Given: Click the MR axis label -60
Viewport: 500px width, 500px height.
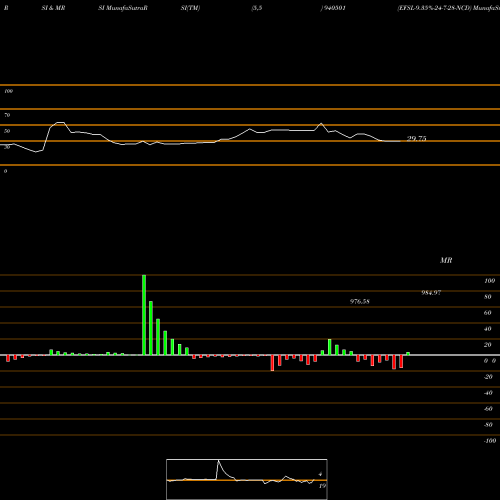Looking at the screenshot, I should click(x=488, y=409).
